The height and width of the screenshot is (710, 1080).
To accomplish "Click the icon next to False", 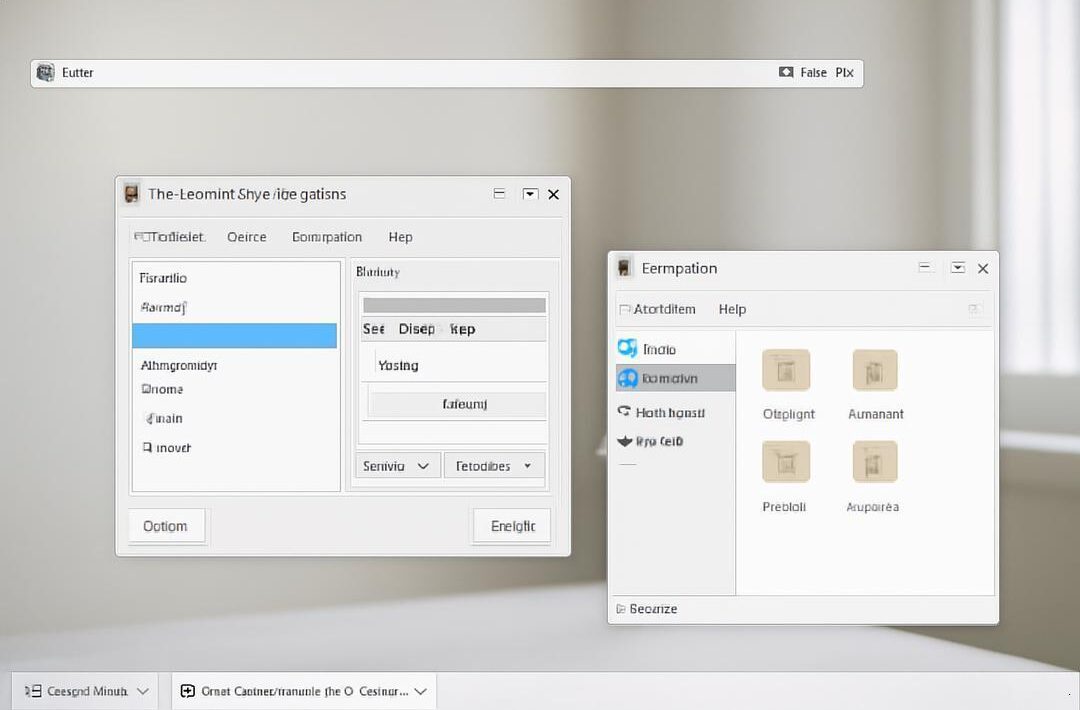I will coord(786,72).
